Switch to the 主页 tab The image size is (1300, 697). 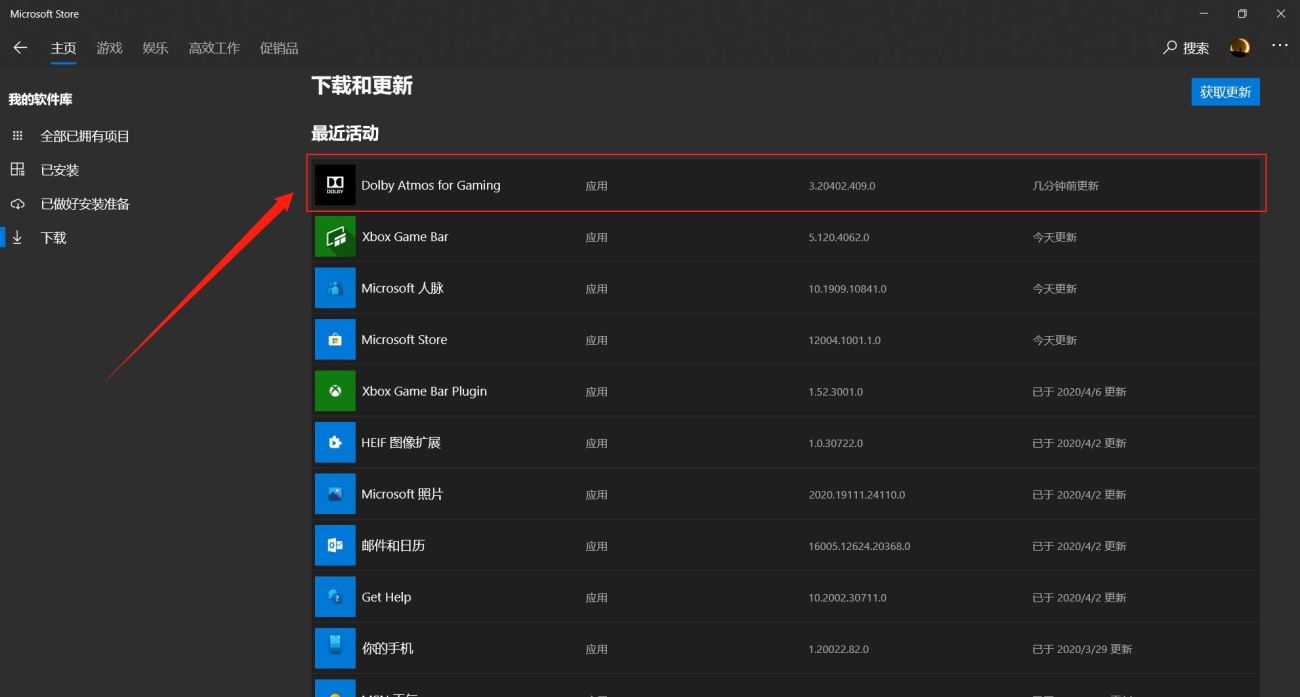pos(64,48)
